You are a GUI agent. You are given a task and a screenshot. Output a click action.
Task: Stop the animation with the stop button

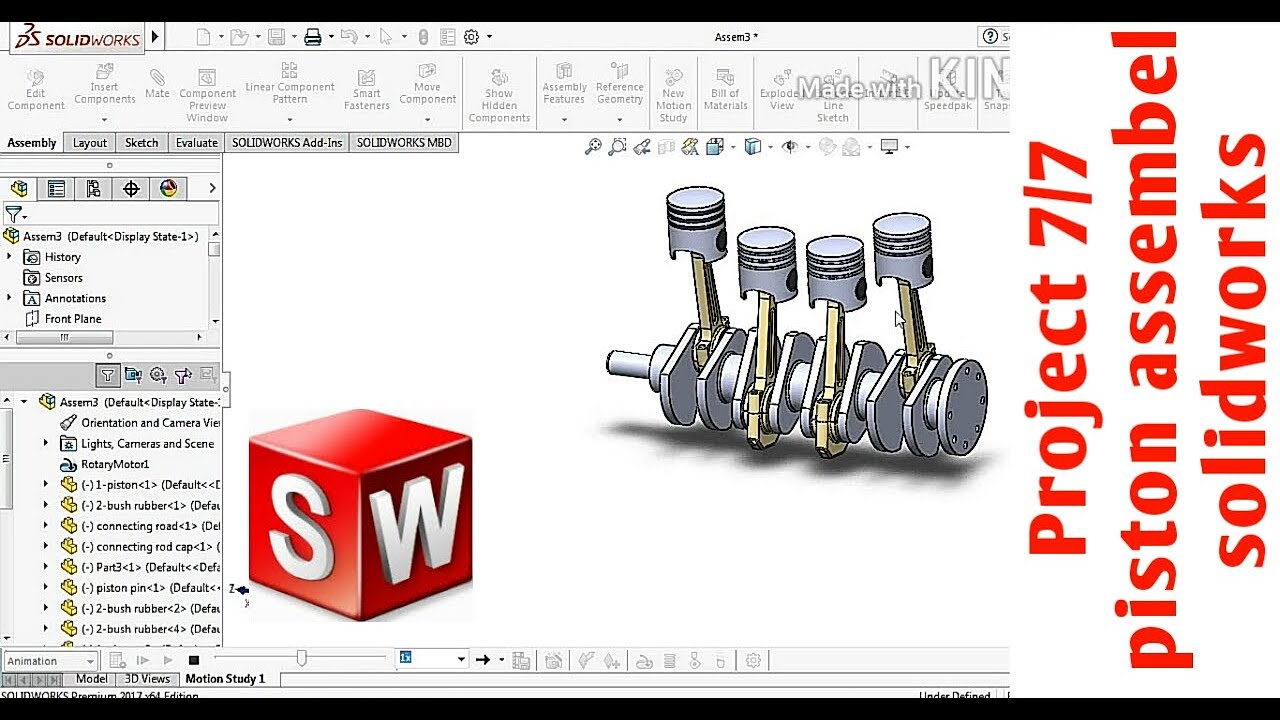[x=194, y=660]
